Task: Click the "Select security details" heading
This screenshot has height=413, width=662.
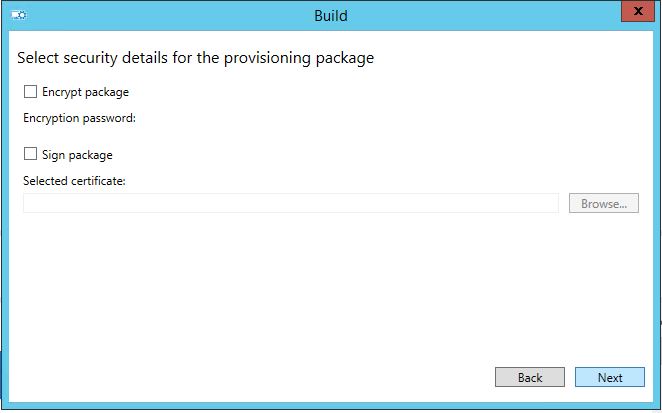Action: coord(195,58)
